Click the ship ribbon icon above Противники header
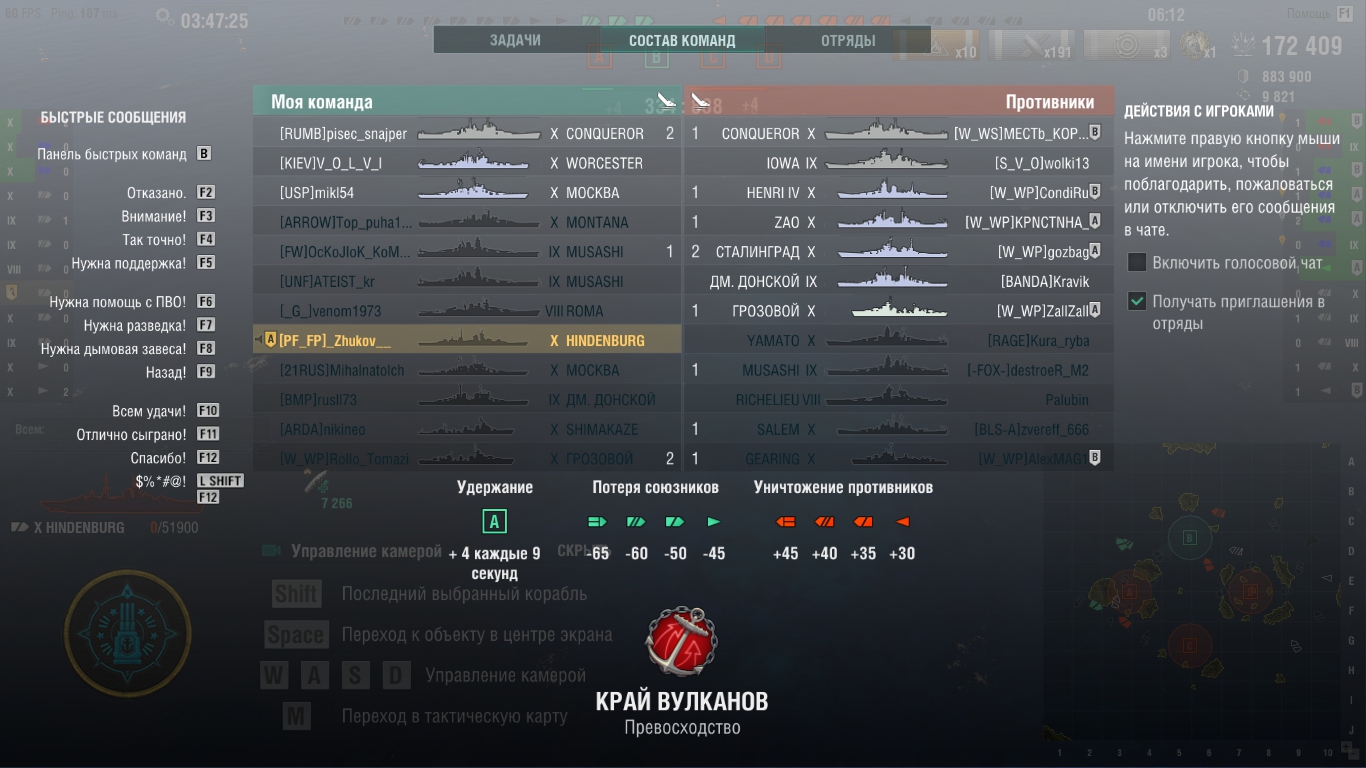The height and width of the screenshot is (768, 1366). click(701, 101)
